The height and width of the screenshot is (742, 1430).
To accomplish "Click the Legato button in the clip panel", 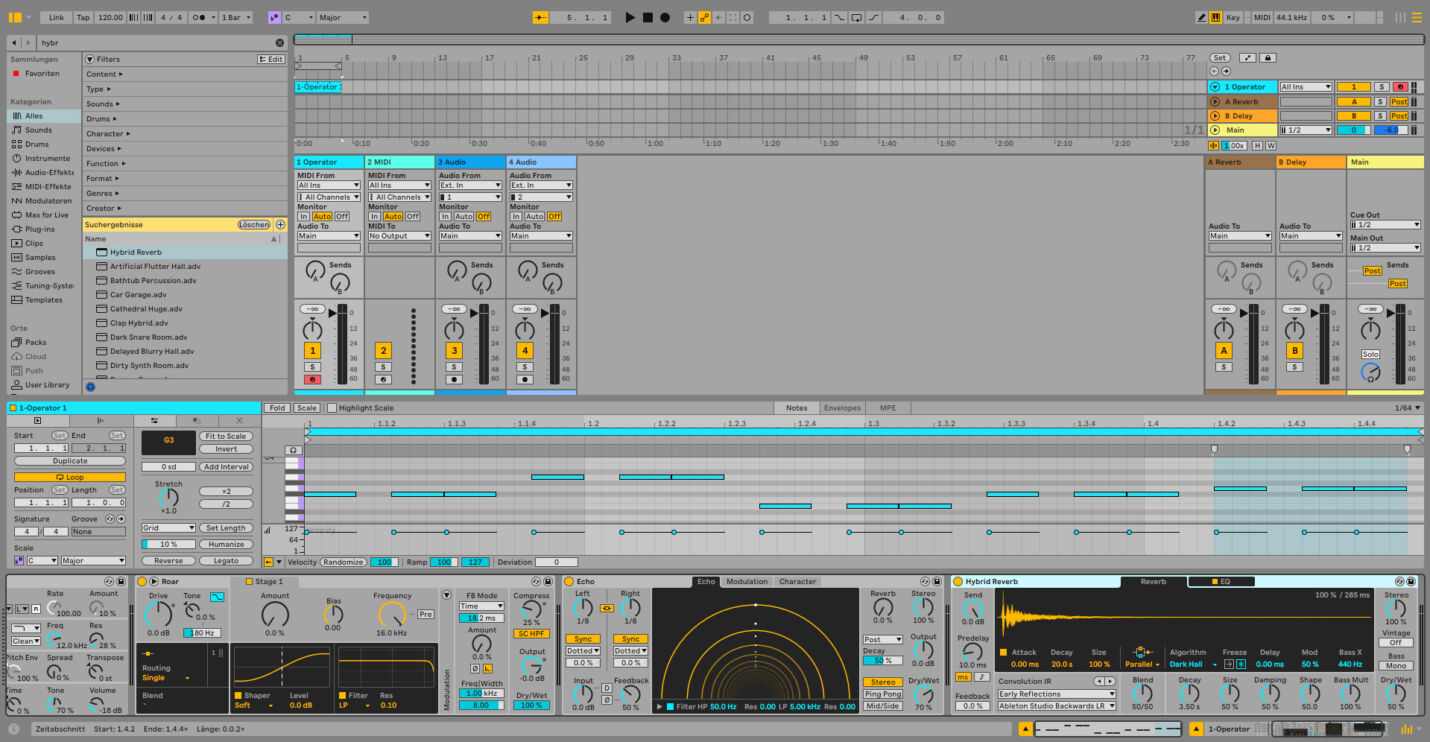I will [x=226, y=561].
